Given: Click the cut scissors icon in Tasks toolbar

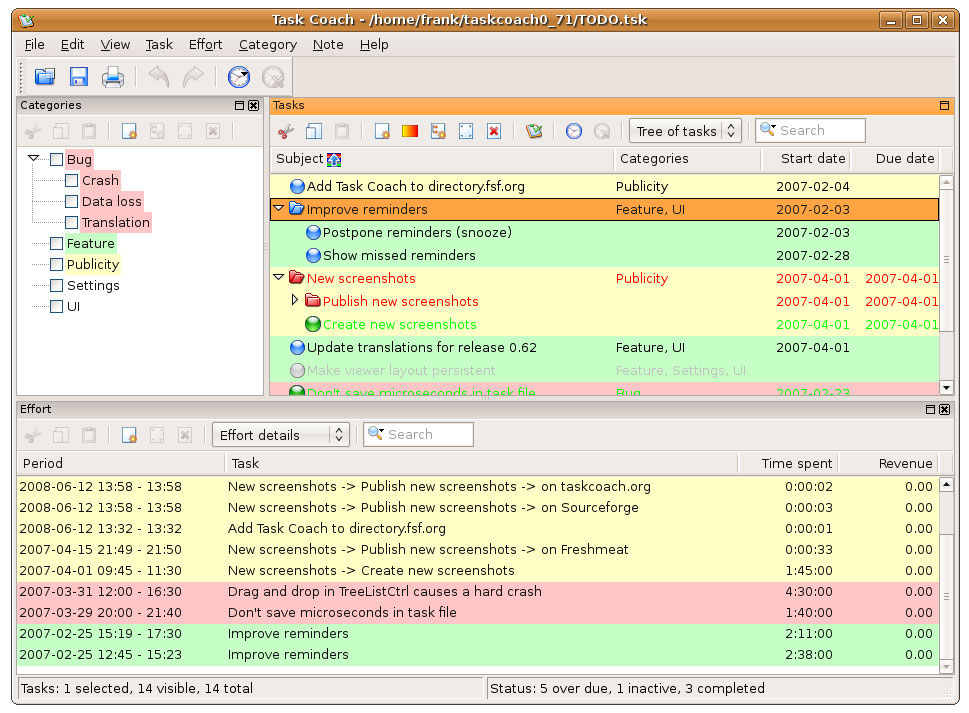Looking at the screenshot, I should [286, 131].
